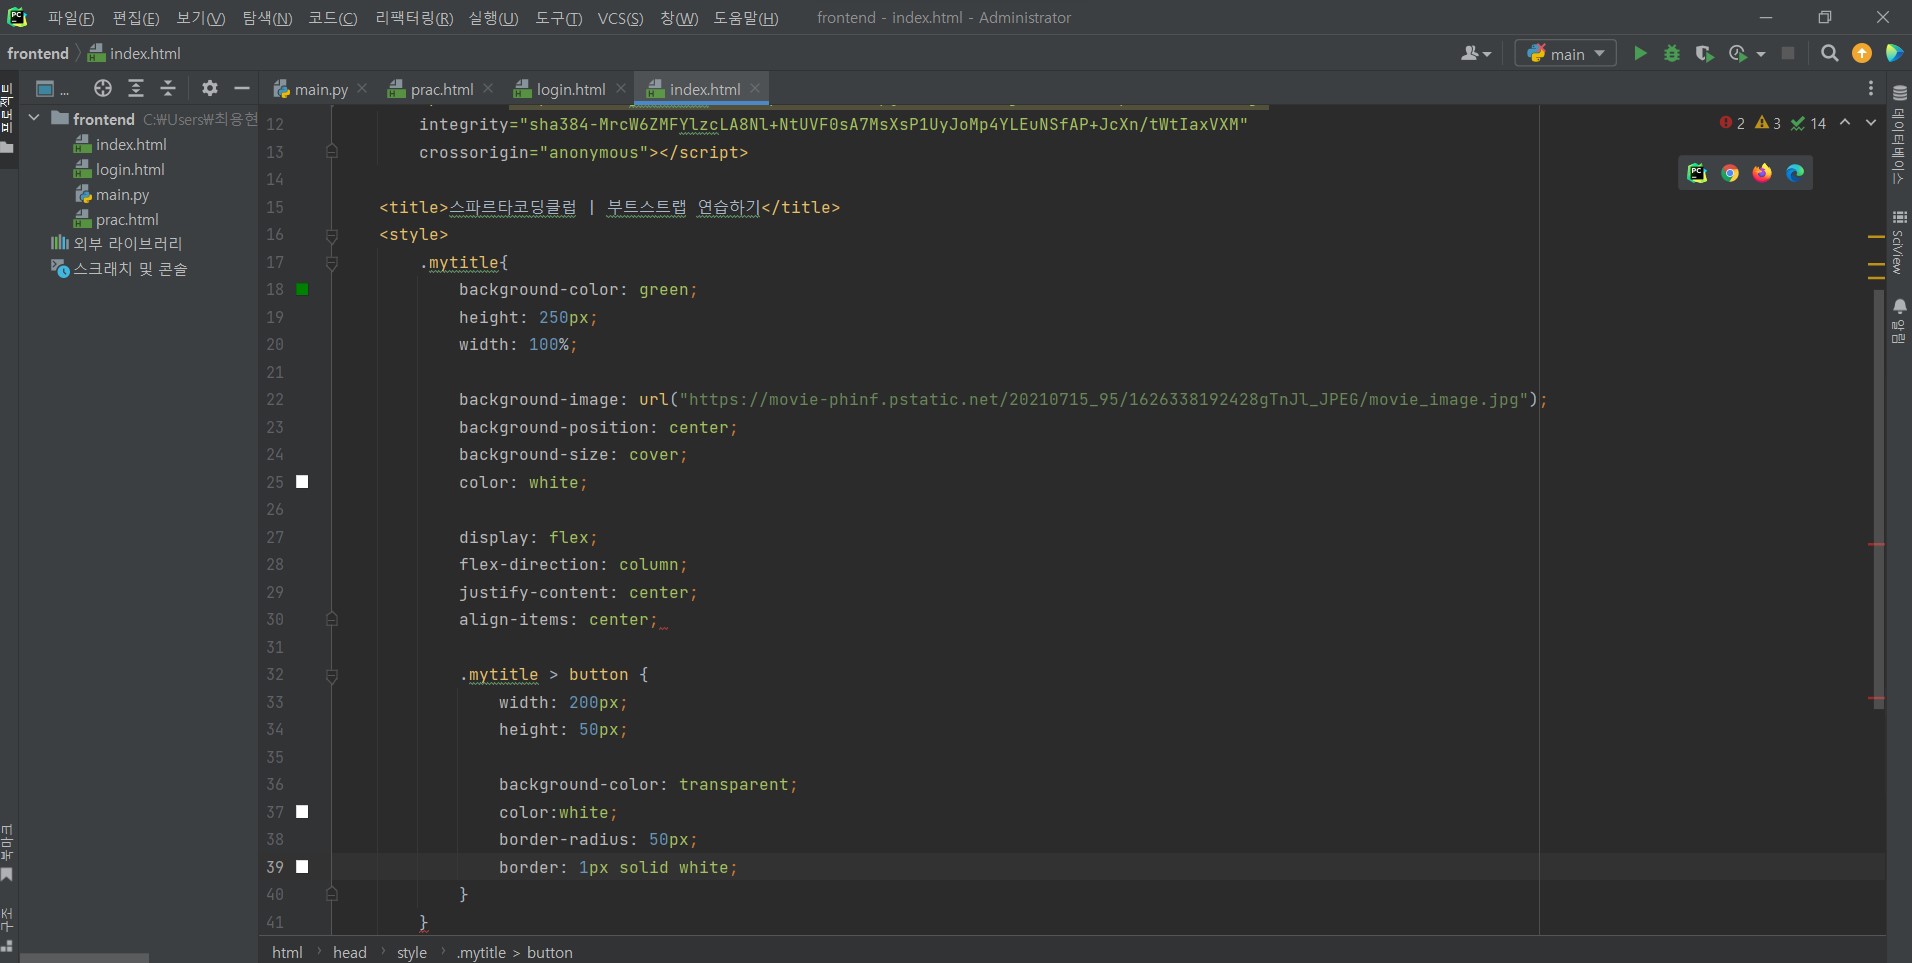Image resolution: width=1912 pixels, height=963 pixels.
Task: Open the green color swatch on line 18
Action: tap(302, 289)
